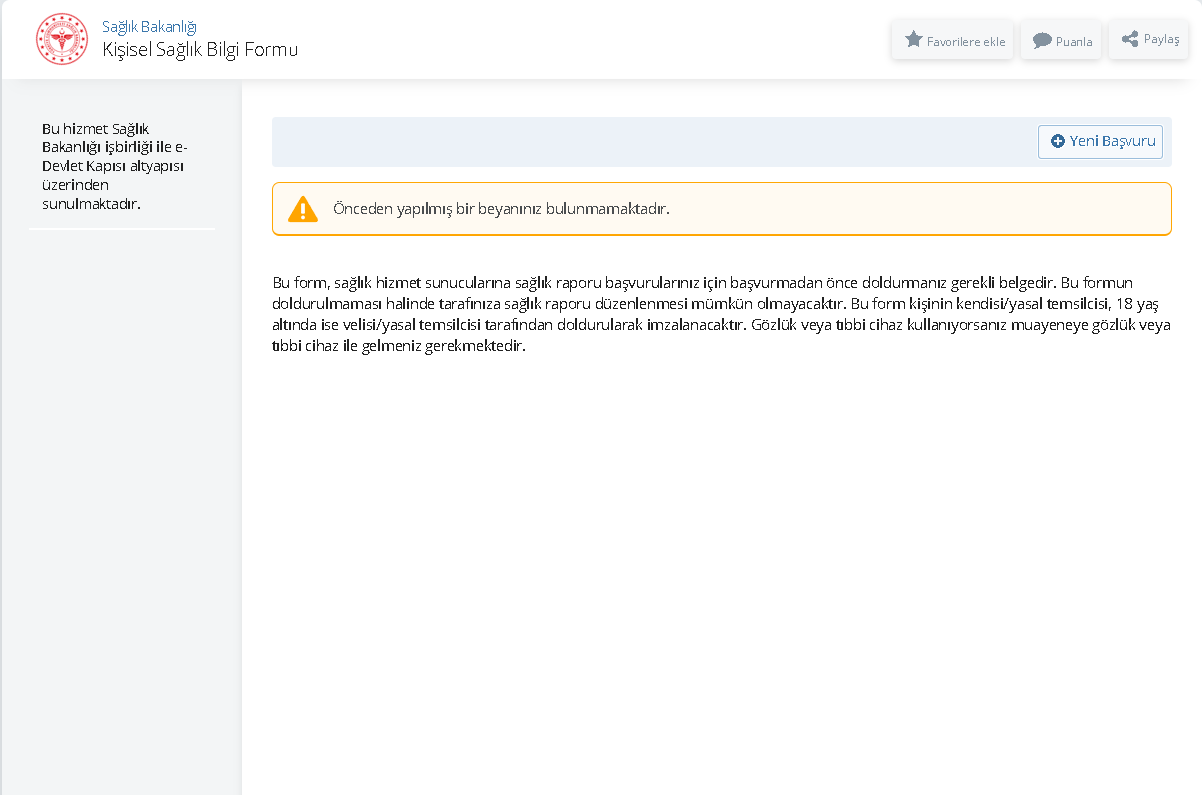Click the star icon in Favorilere ekle
1202x795 pixels.
coord(913,39)
